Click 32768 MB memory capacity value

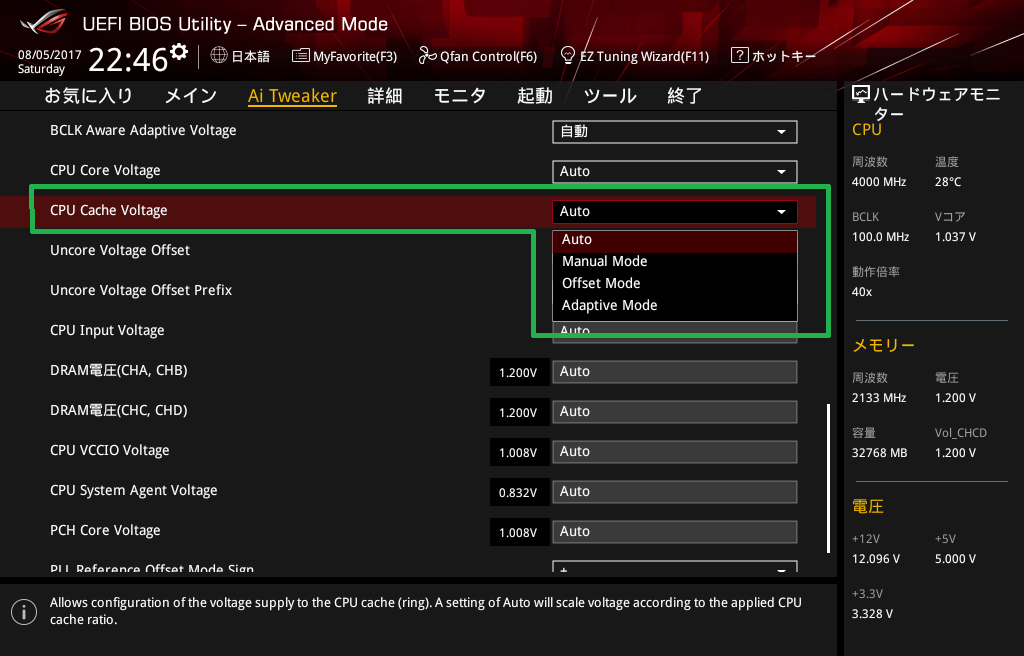coord(879,452)
